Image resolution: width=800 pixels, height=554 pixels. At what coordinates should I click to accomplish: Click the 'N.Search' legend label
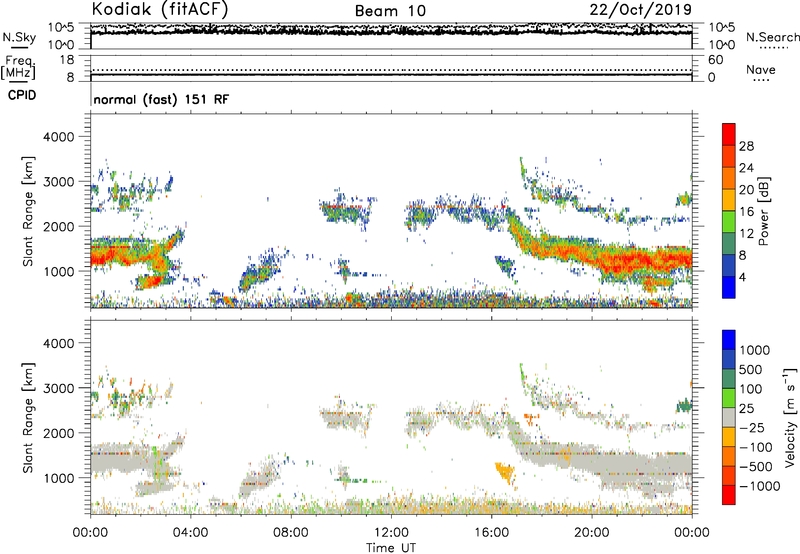pyautogui.click(x=772, y=37)
